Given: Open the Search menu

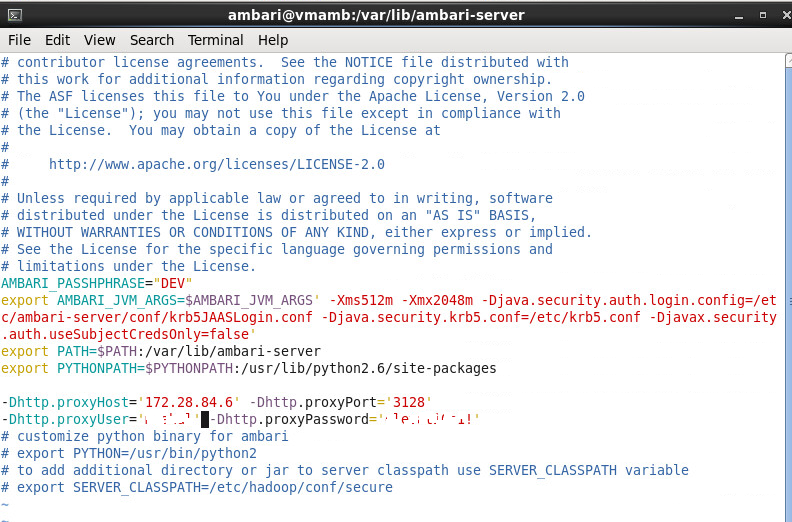Looking at the screenshot, I should pyautogui.click(x=152, y=40).
